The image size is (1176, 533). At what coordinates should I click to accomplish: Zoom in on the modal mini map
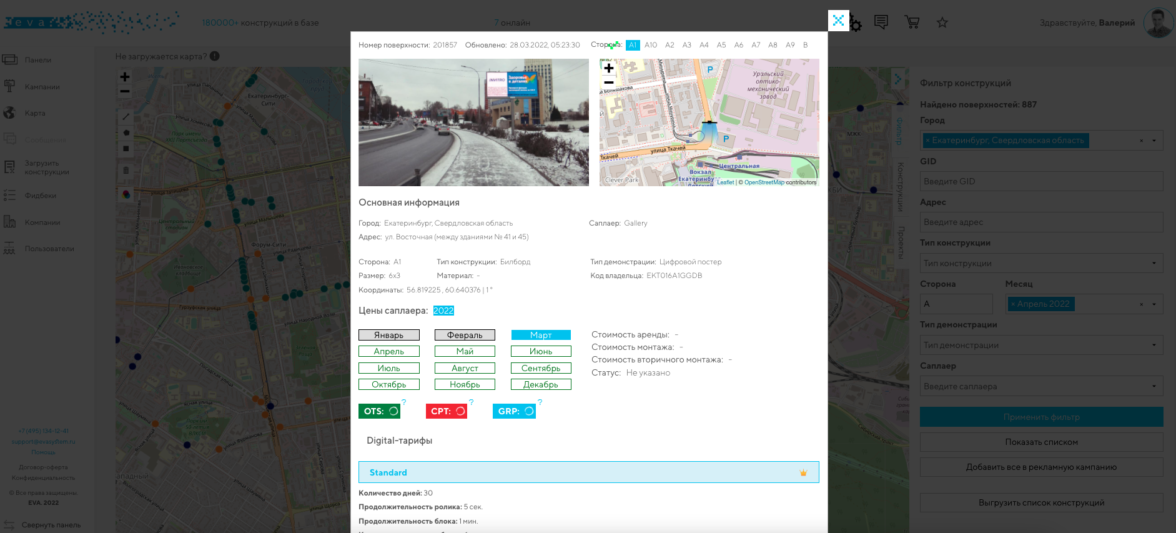click(609, 69)
